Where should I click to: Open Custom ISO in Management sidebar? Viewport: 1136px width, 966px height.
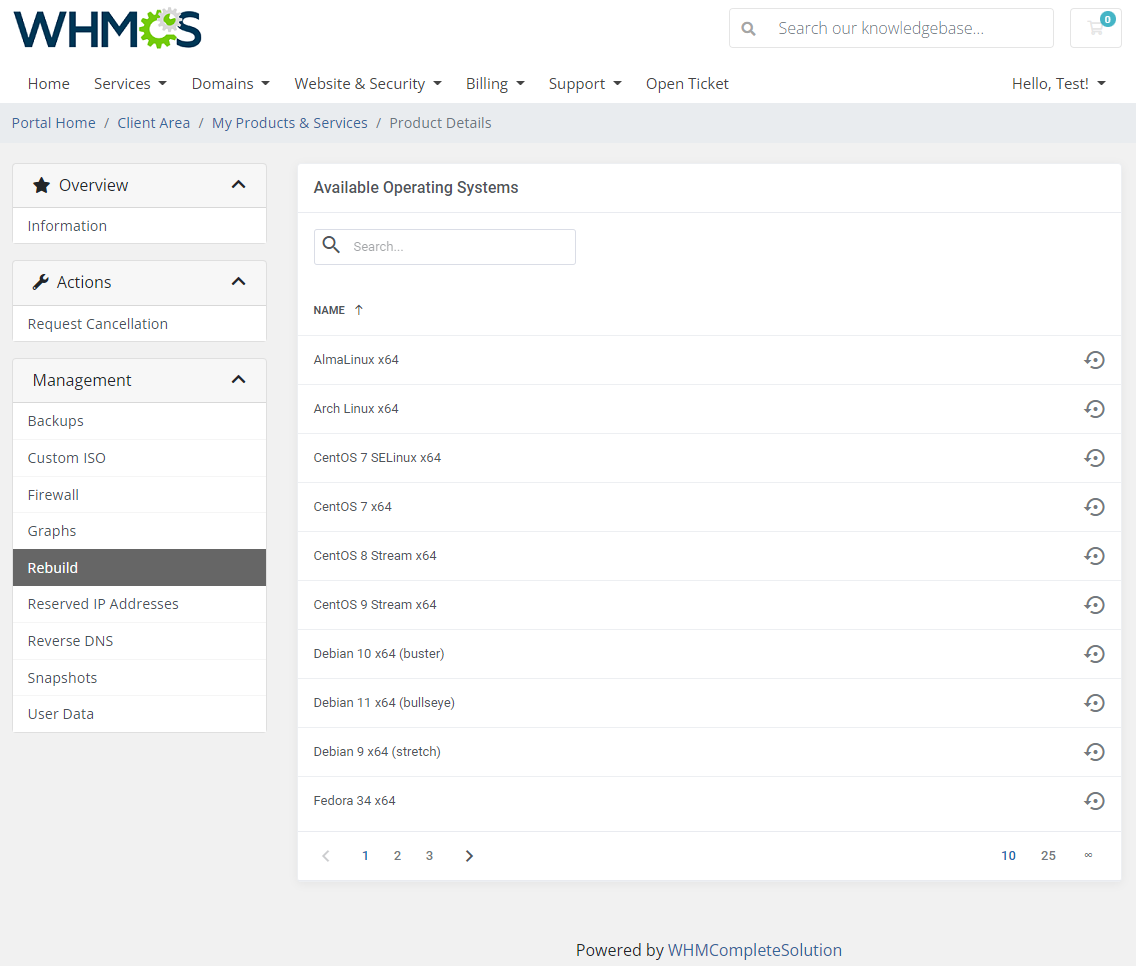(x=139, y=458)
